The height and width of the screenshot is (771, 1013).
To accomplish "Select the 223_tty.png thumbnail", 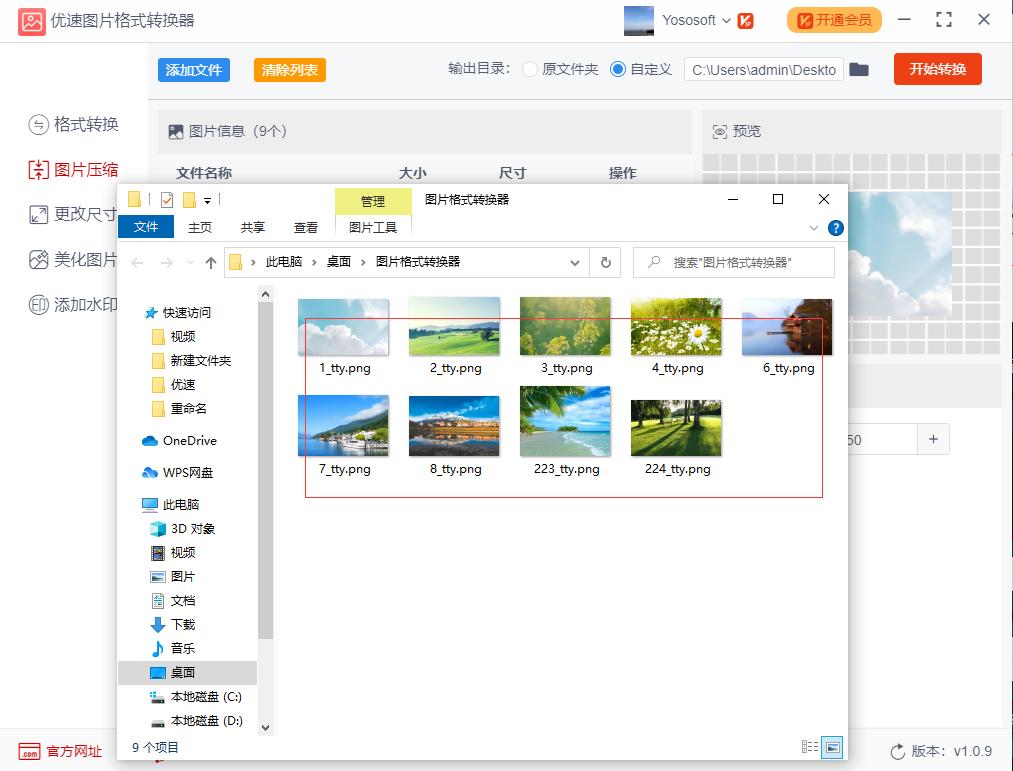I will coord(565,421).
